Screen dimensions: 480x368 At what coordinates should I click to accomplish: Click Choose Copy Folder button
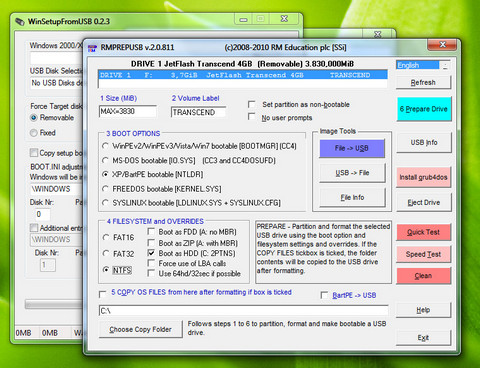click(x=140, y=330)
